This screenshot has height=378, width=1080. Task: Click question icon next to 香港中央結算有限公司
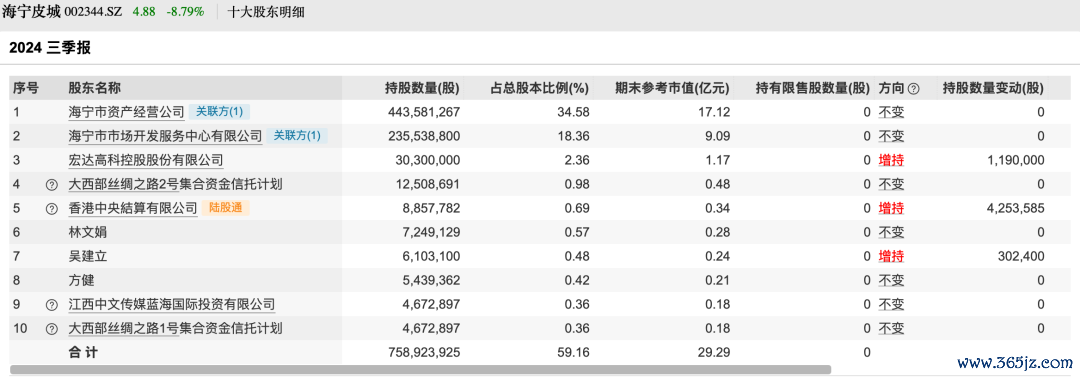[51, 209]
